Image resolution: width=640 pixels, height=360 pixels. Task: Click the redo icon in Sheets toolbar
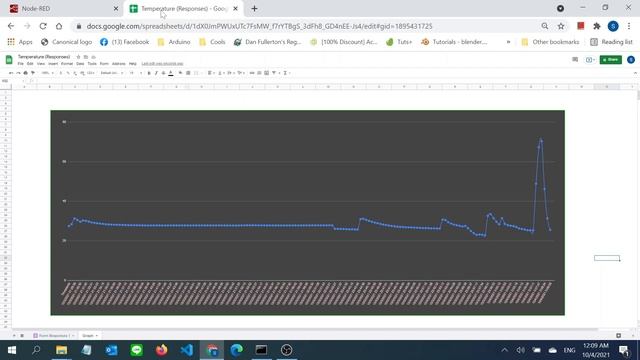18,73
